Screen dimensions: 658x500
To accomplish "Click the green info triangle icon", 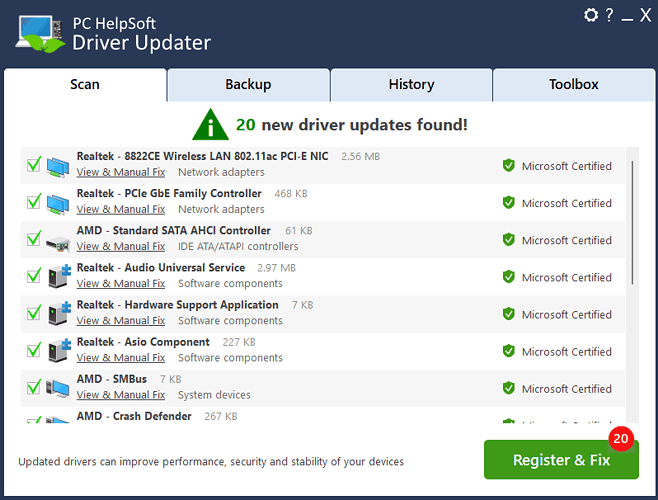I will click(210, 124).
